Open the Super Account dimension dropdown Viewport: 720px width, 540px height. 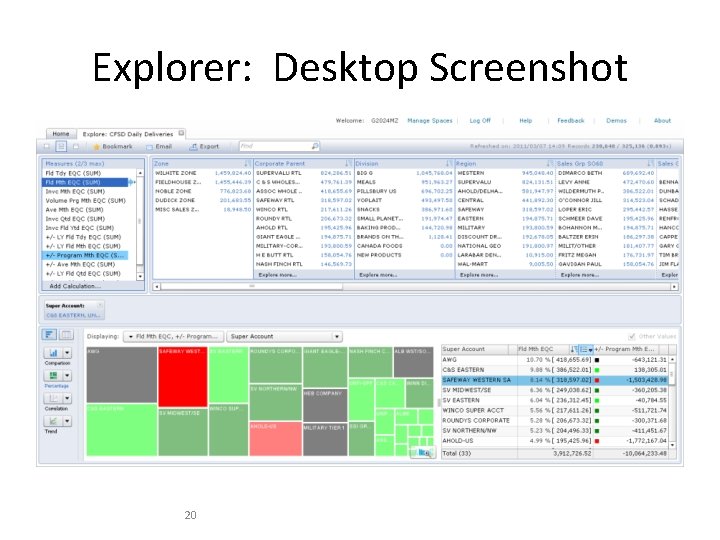(285, 337)
